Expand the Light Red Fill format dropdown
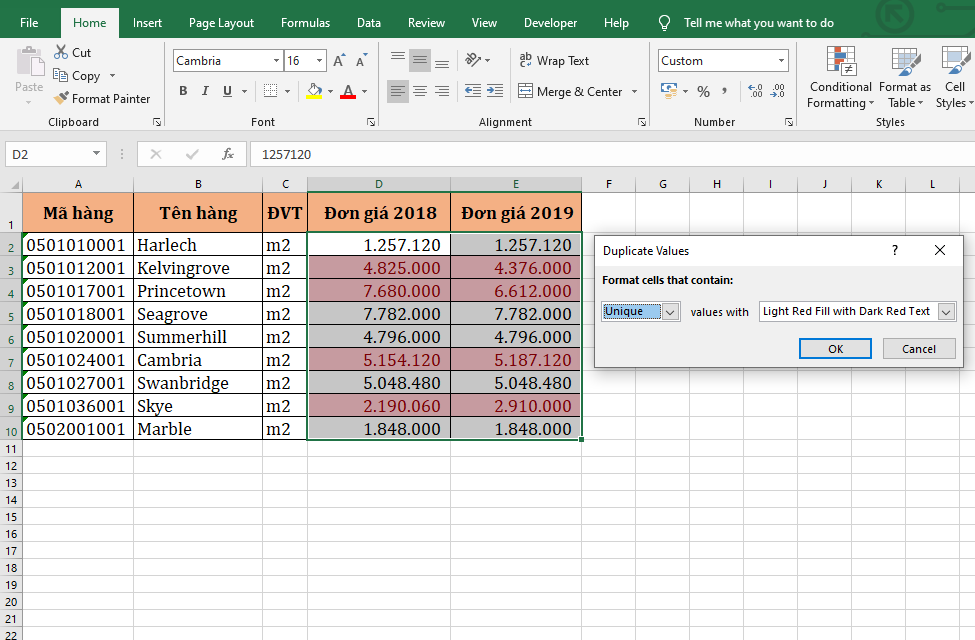This screenshot has height=640, width=975. tap(946, 312)
